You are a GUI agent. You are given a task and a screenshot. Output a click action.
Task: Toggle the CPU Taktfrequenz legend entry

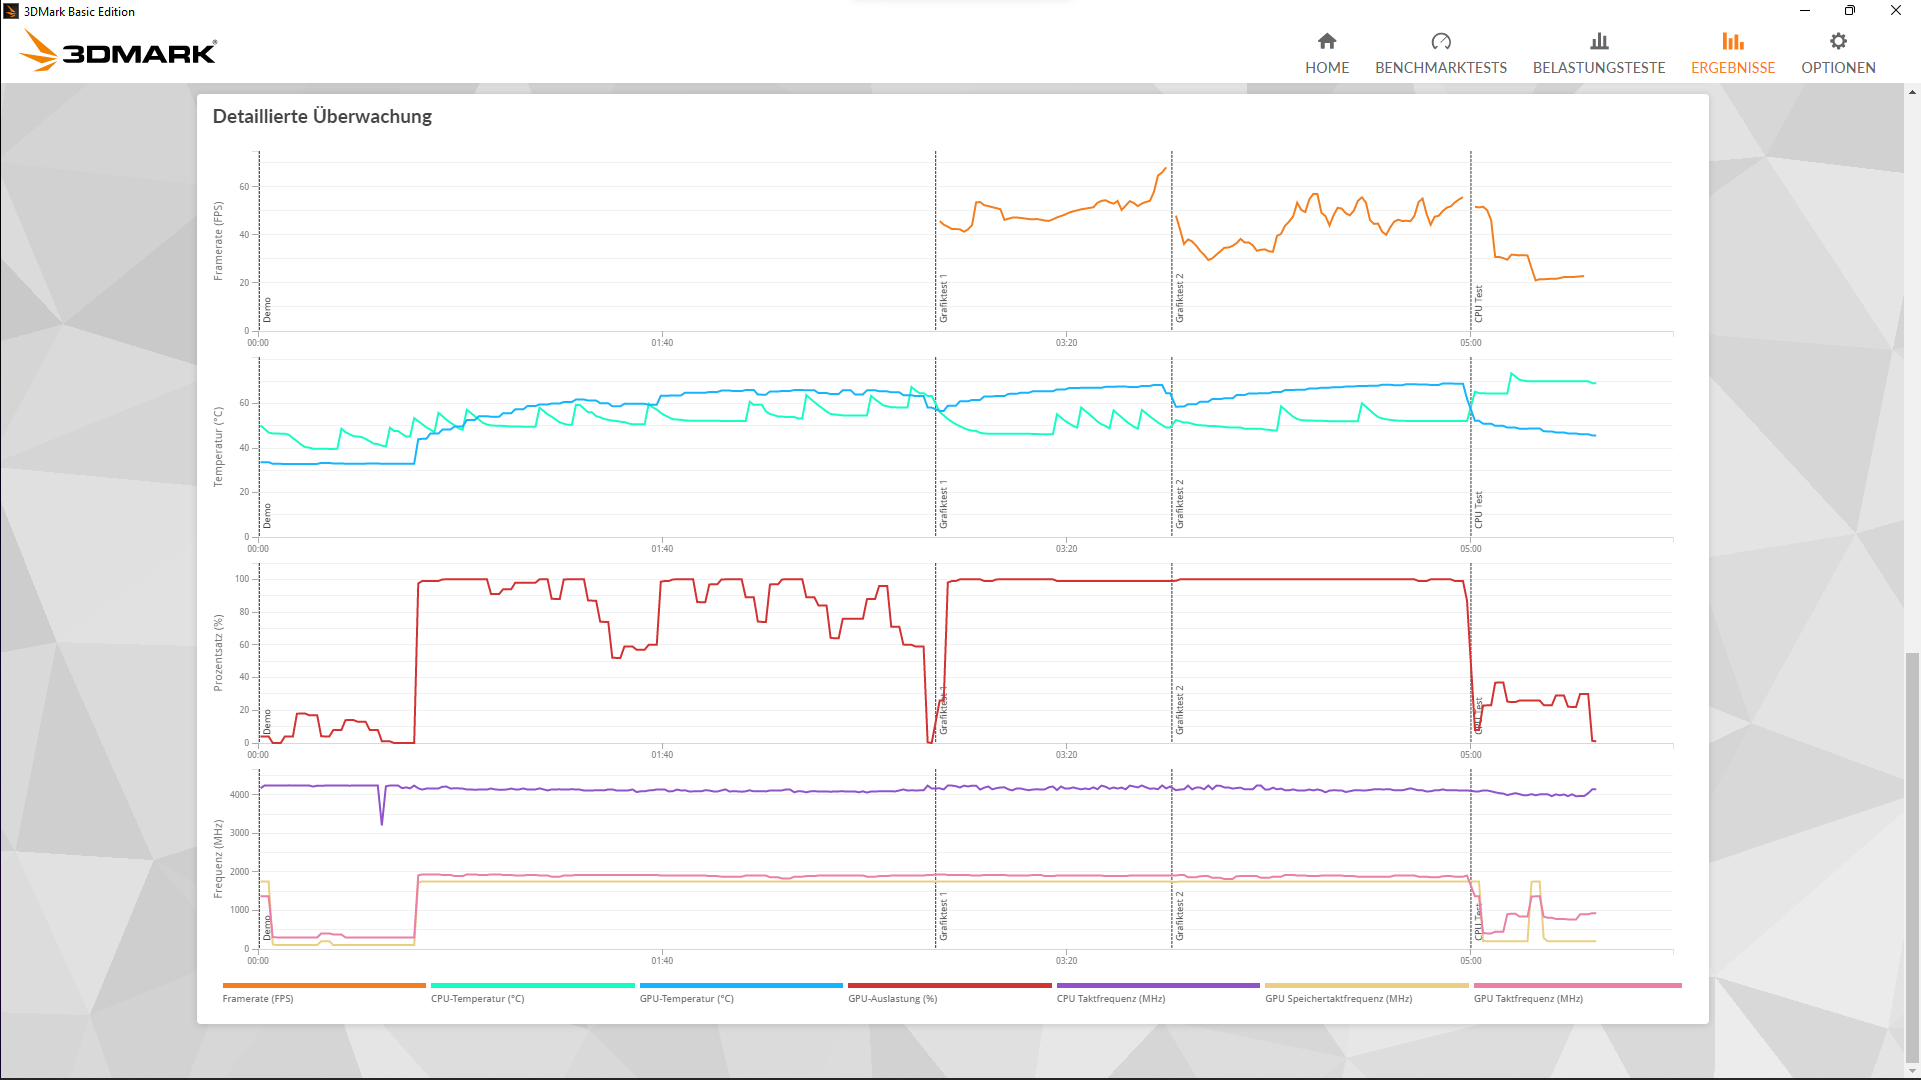point(1110,998)
